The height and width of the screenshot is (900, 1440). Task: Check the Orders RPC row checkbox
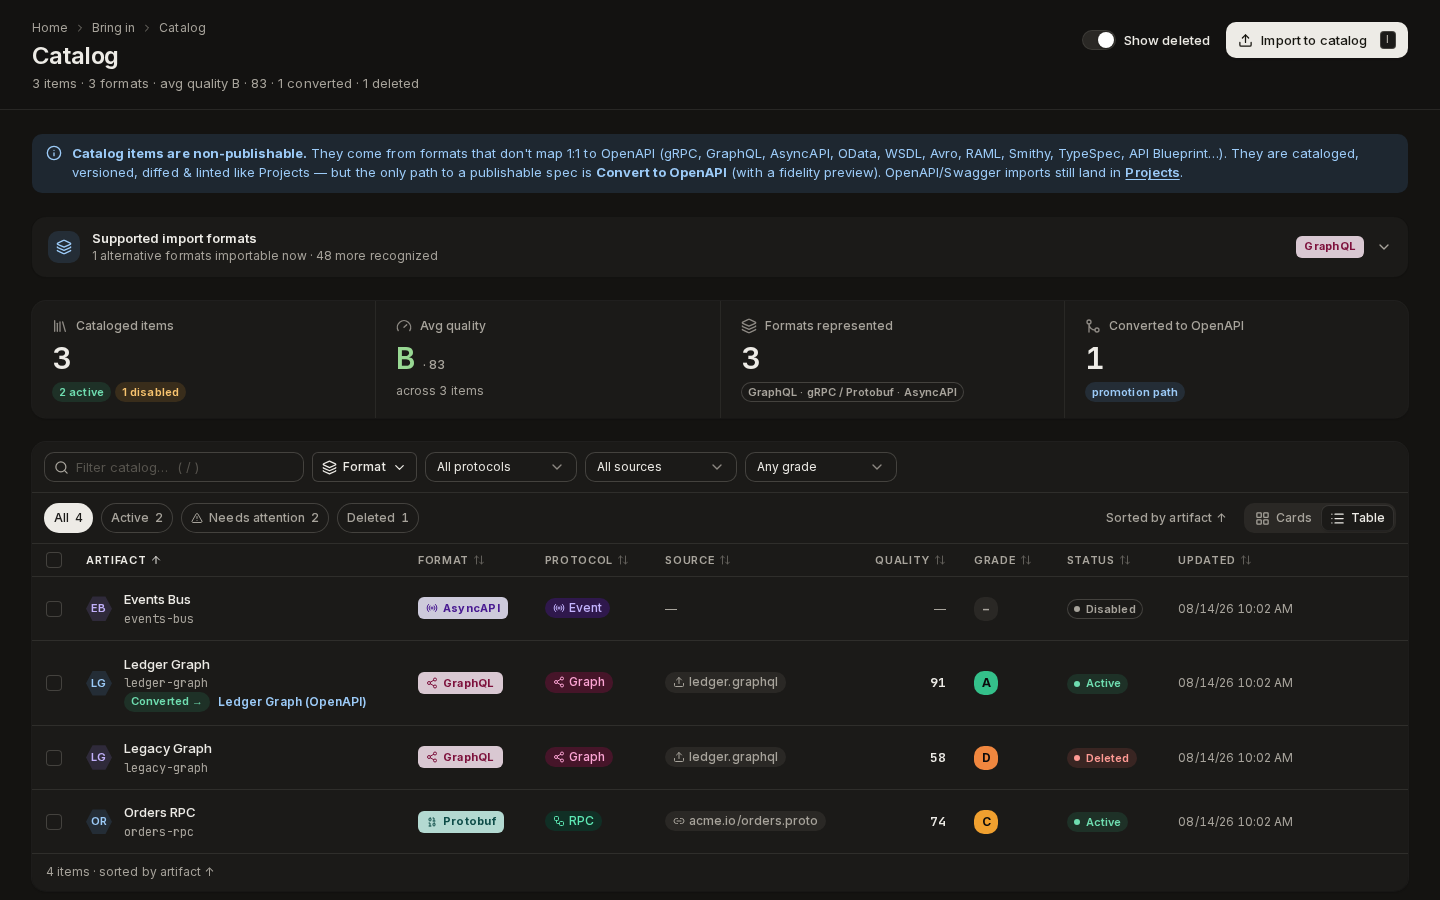pos(54,822)
